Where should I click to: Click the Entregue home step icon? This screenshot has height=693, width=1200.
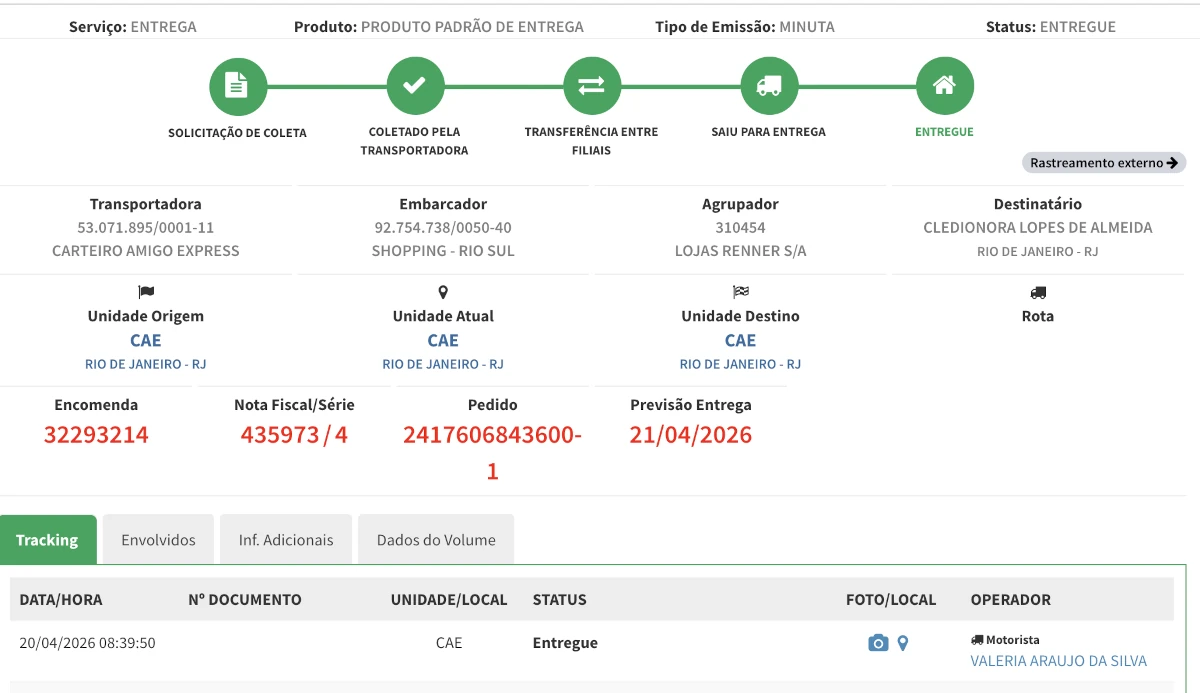tap(944, 86)
